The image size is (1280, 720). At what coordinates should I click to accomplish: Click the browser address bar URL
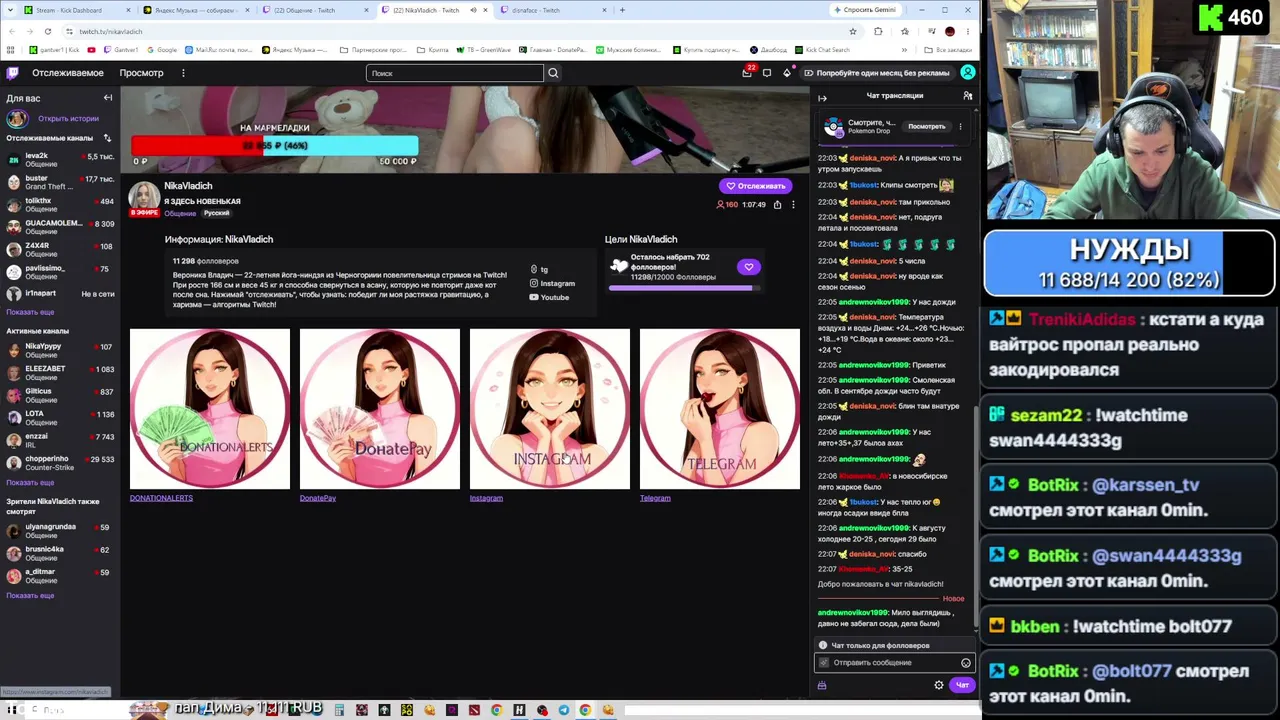(111, 31)
